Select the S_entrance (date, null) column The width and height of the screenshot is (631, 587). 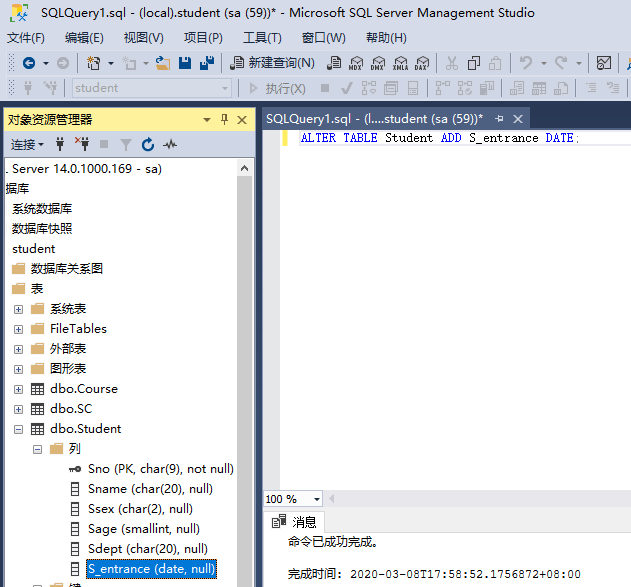pyautogui.click(x=152, y=569)
